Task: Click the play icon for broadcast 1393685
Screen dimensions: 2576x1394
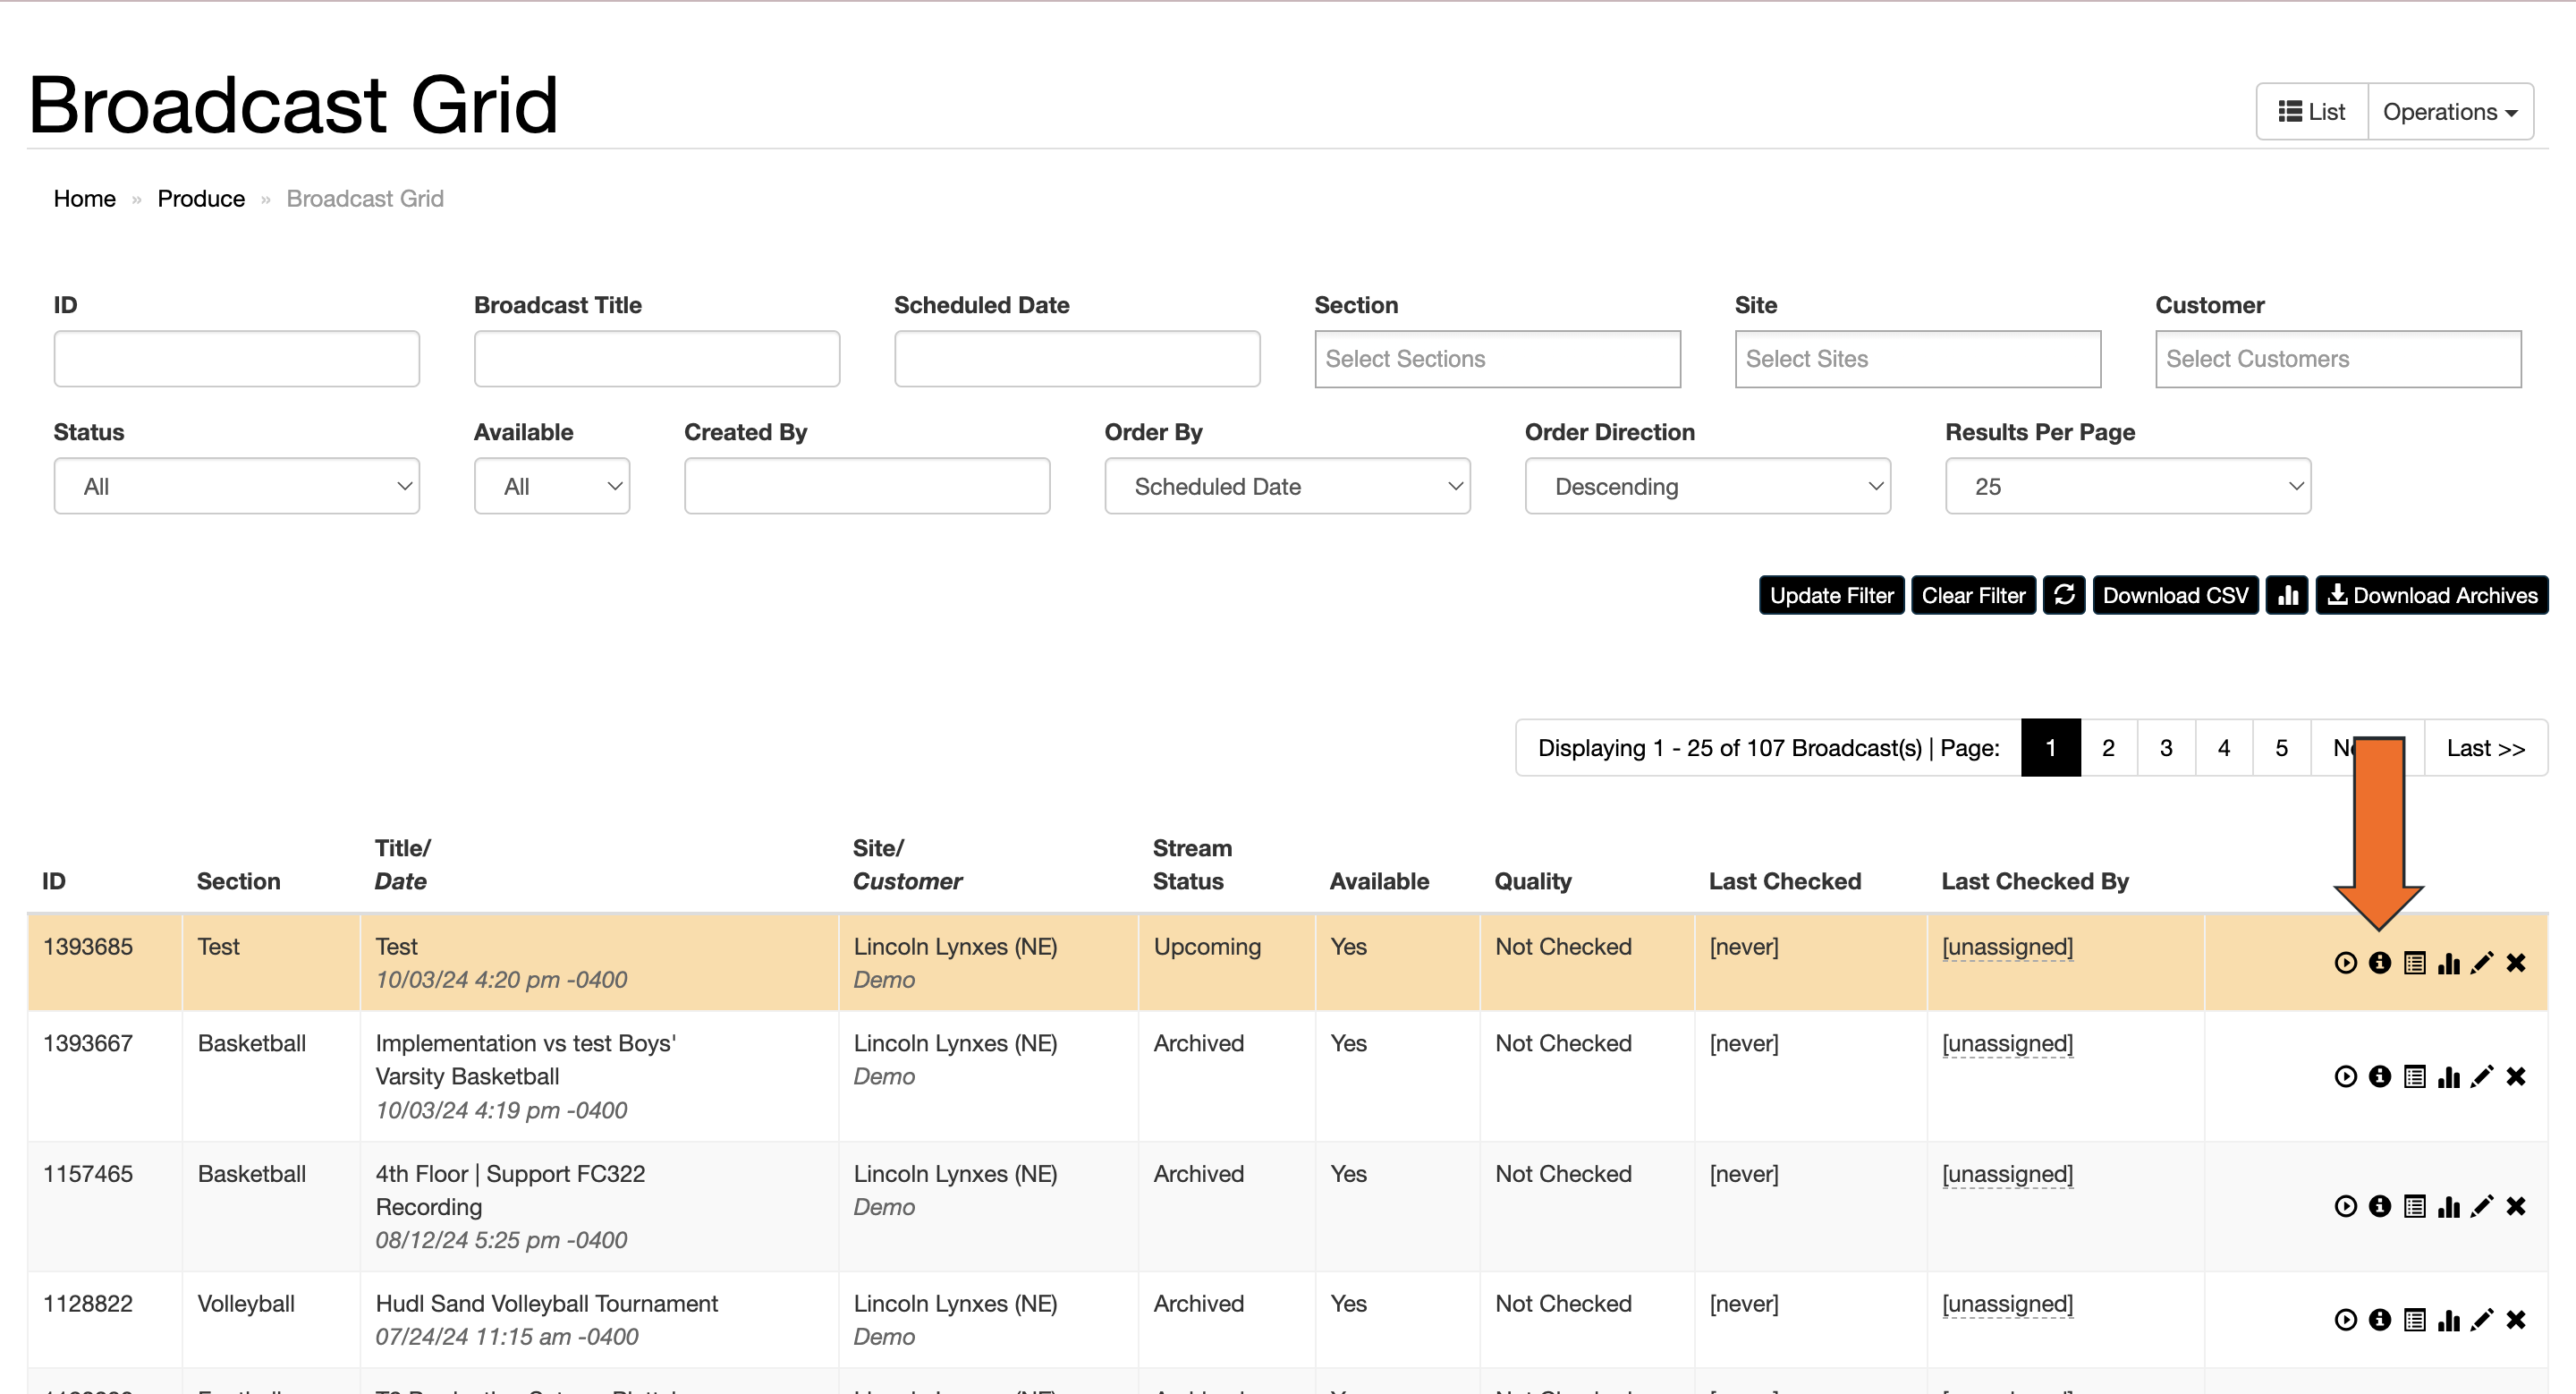Action: tap(2345, 963)
